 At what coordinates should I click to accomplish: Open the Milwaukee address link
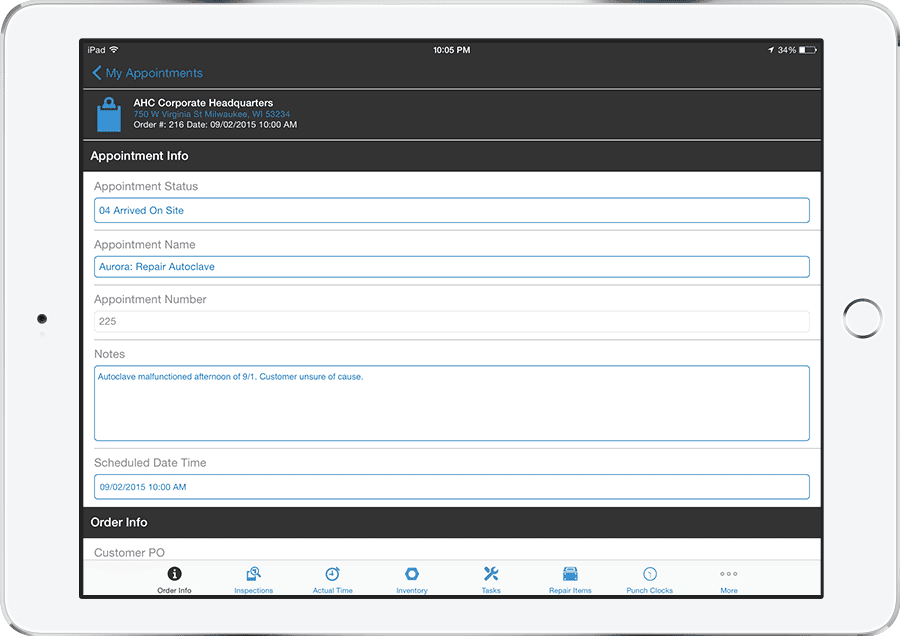[211, 114]
